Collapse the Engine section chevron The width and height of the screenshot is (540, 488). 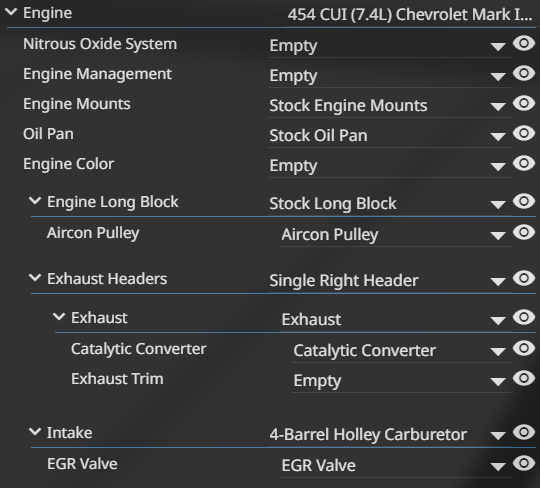pos(11,12)
